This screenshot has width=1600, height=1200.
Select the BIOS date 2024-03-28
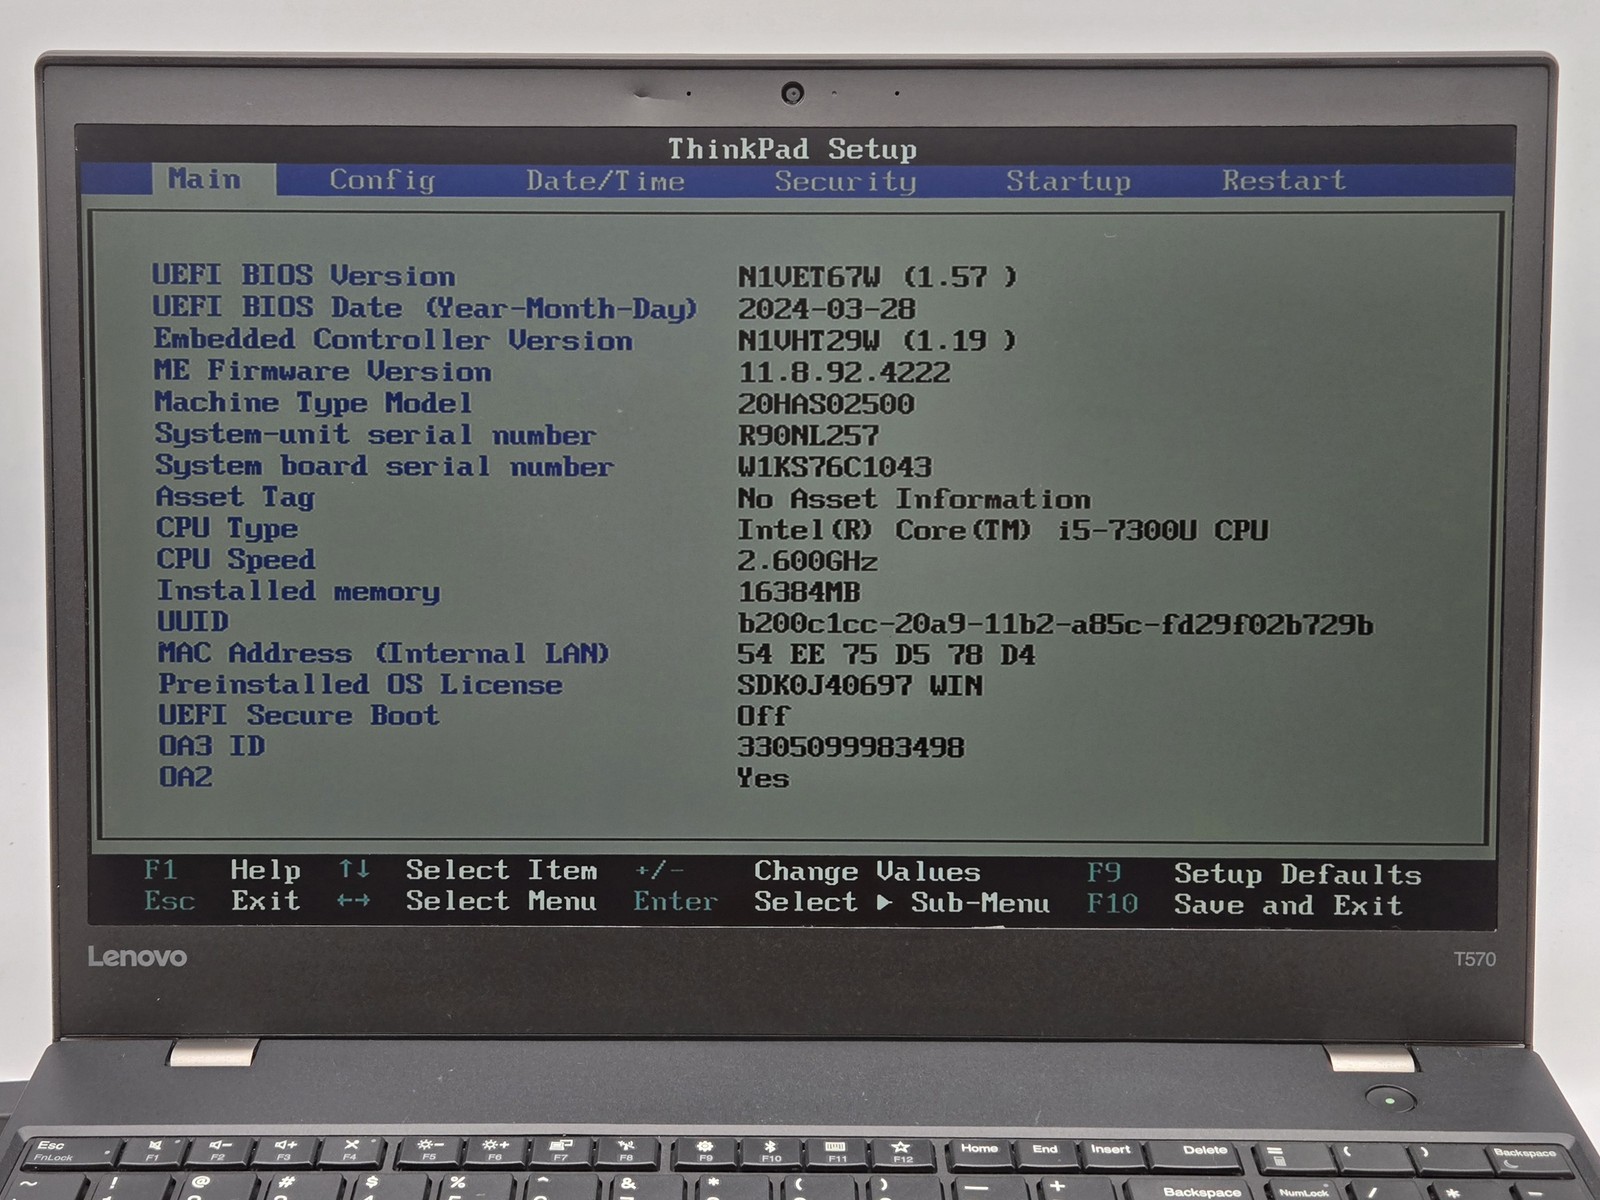pyautogui.click(x=827, y=309)
